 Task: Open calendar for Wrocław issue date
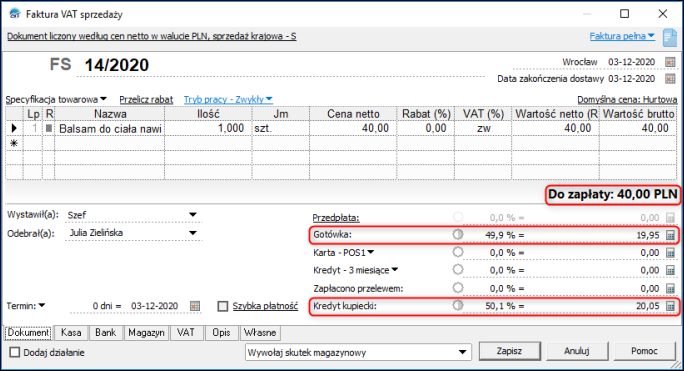[670, 62]
